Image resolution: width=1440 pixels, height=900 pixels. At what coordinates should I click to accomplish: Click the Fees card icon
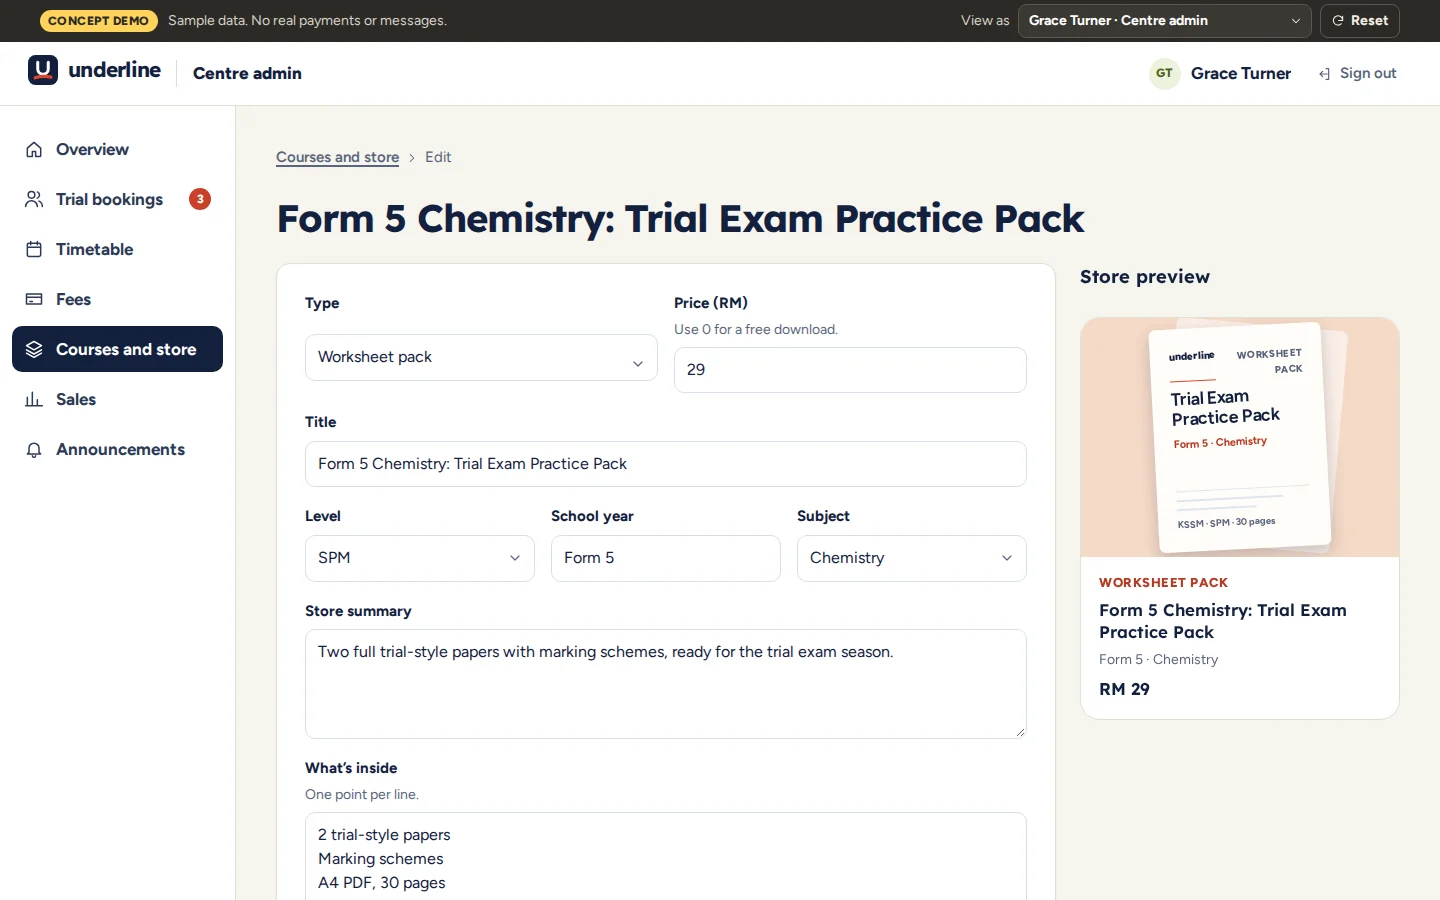[x=34, y=299]
